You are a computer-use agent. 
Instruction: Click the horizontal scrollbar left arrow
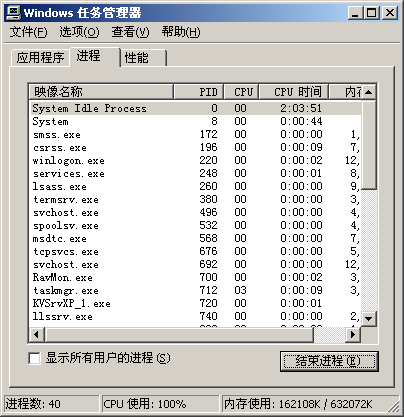[37, 334]
